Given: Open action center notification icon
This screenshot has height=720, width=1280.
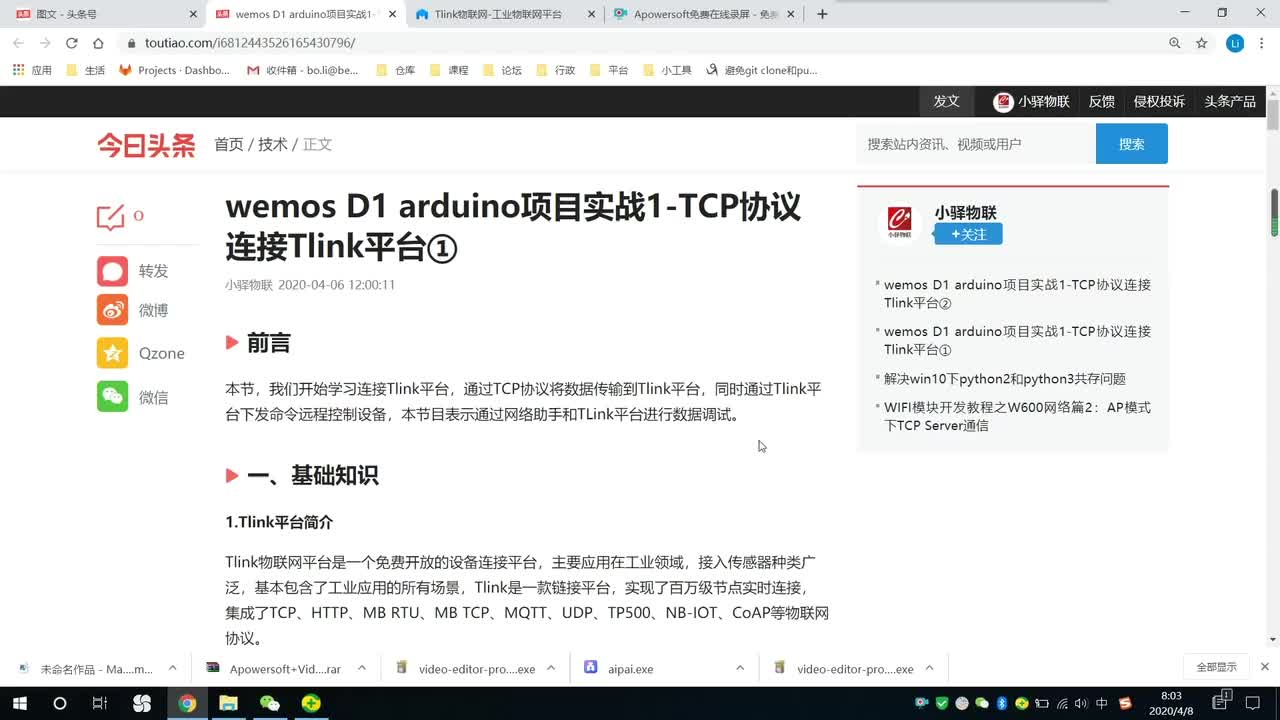Looking at the screenshot, I should coord(1253,703).
